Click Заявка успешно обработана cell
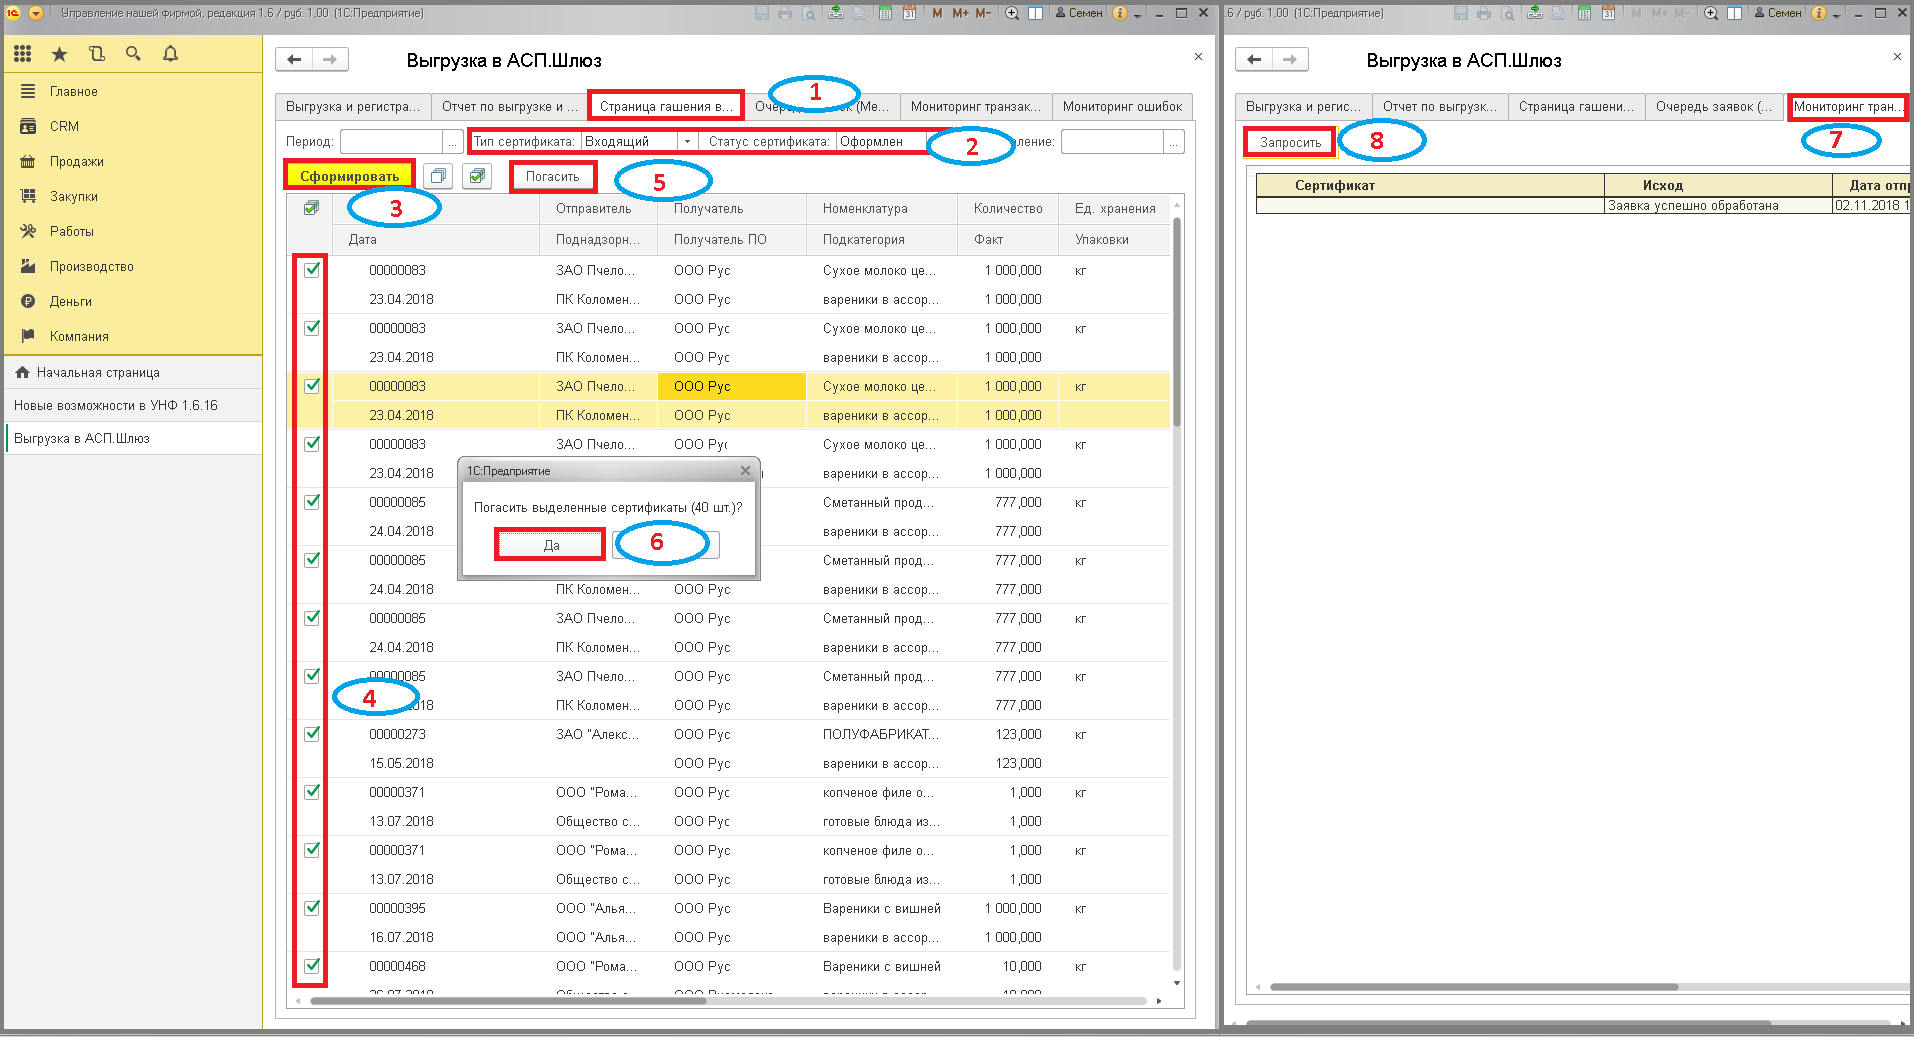The width and height of the screenshot is (1914, 1037). tap(1718, 206)
